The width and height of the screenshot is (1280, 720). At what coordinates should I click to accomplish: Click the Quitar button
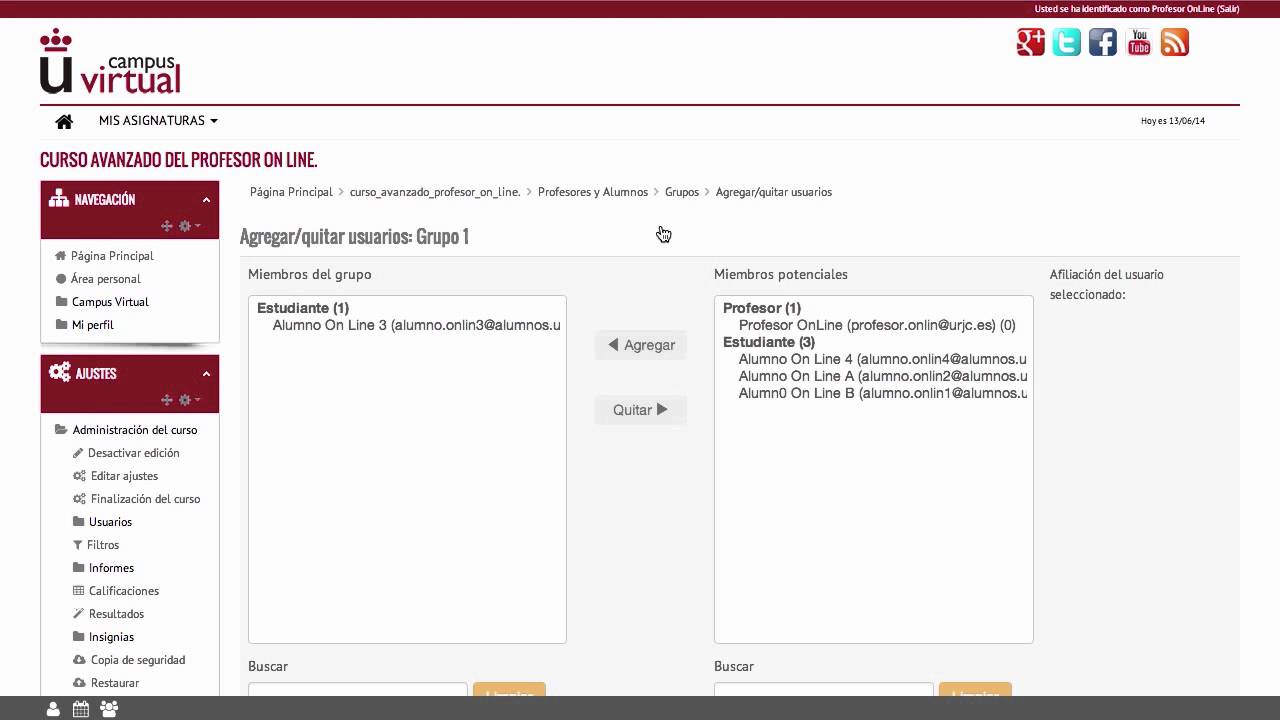point(641,410)
